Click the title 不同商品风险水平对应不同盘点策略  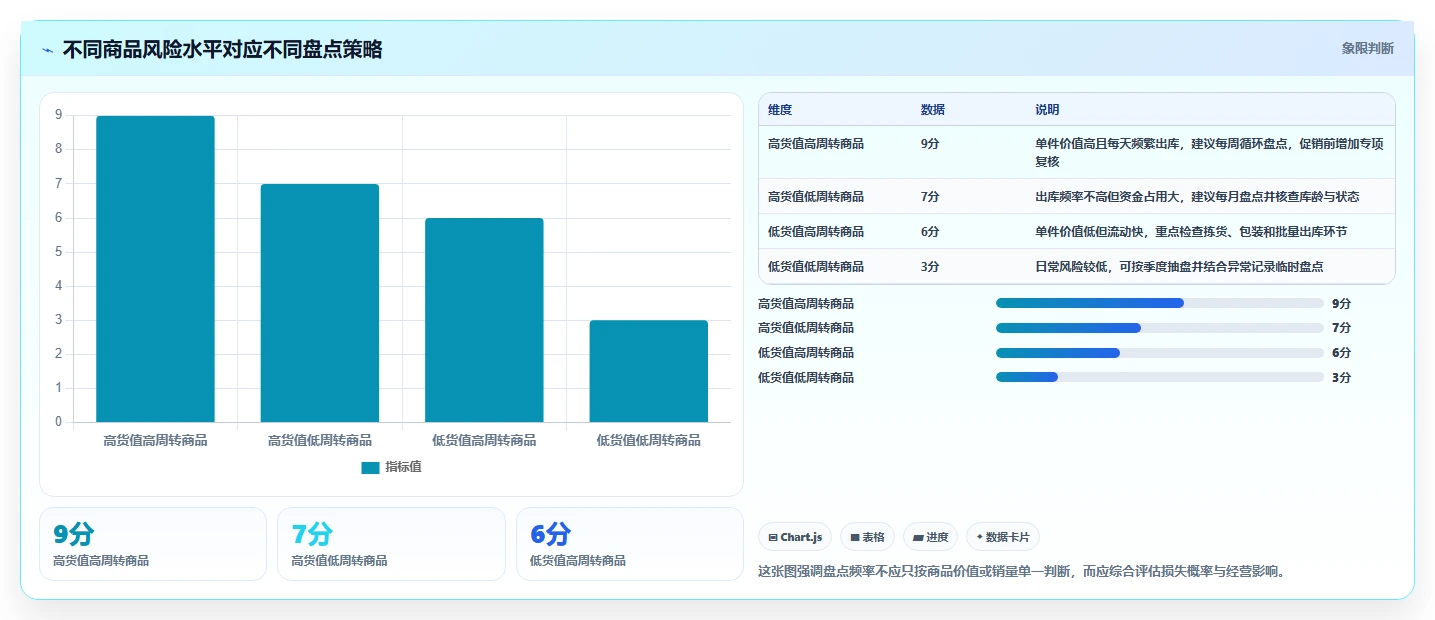(222, 50)
